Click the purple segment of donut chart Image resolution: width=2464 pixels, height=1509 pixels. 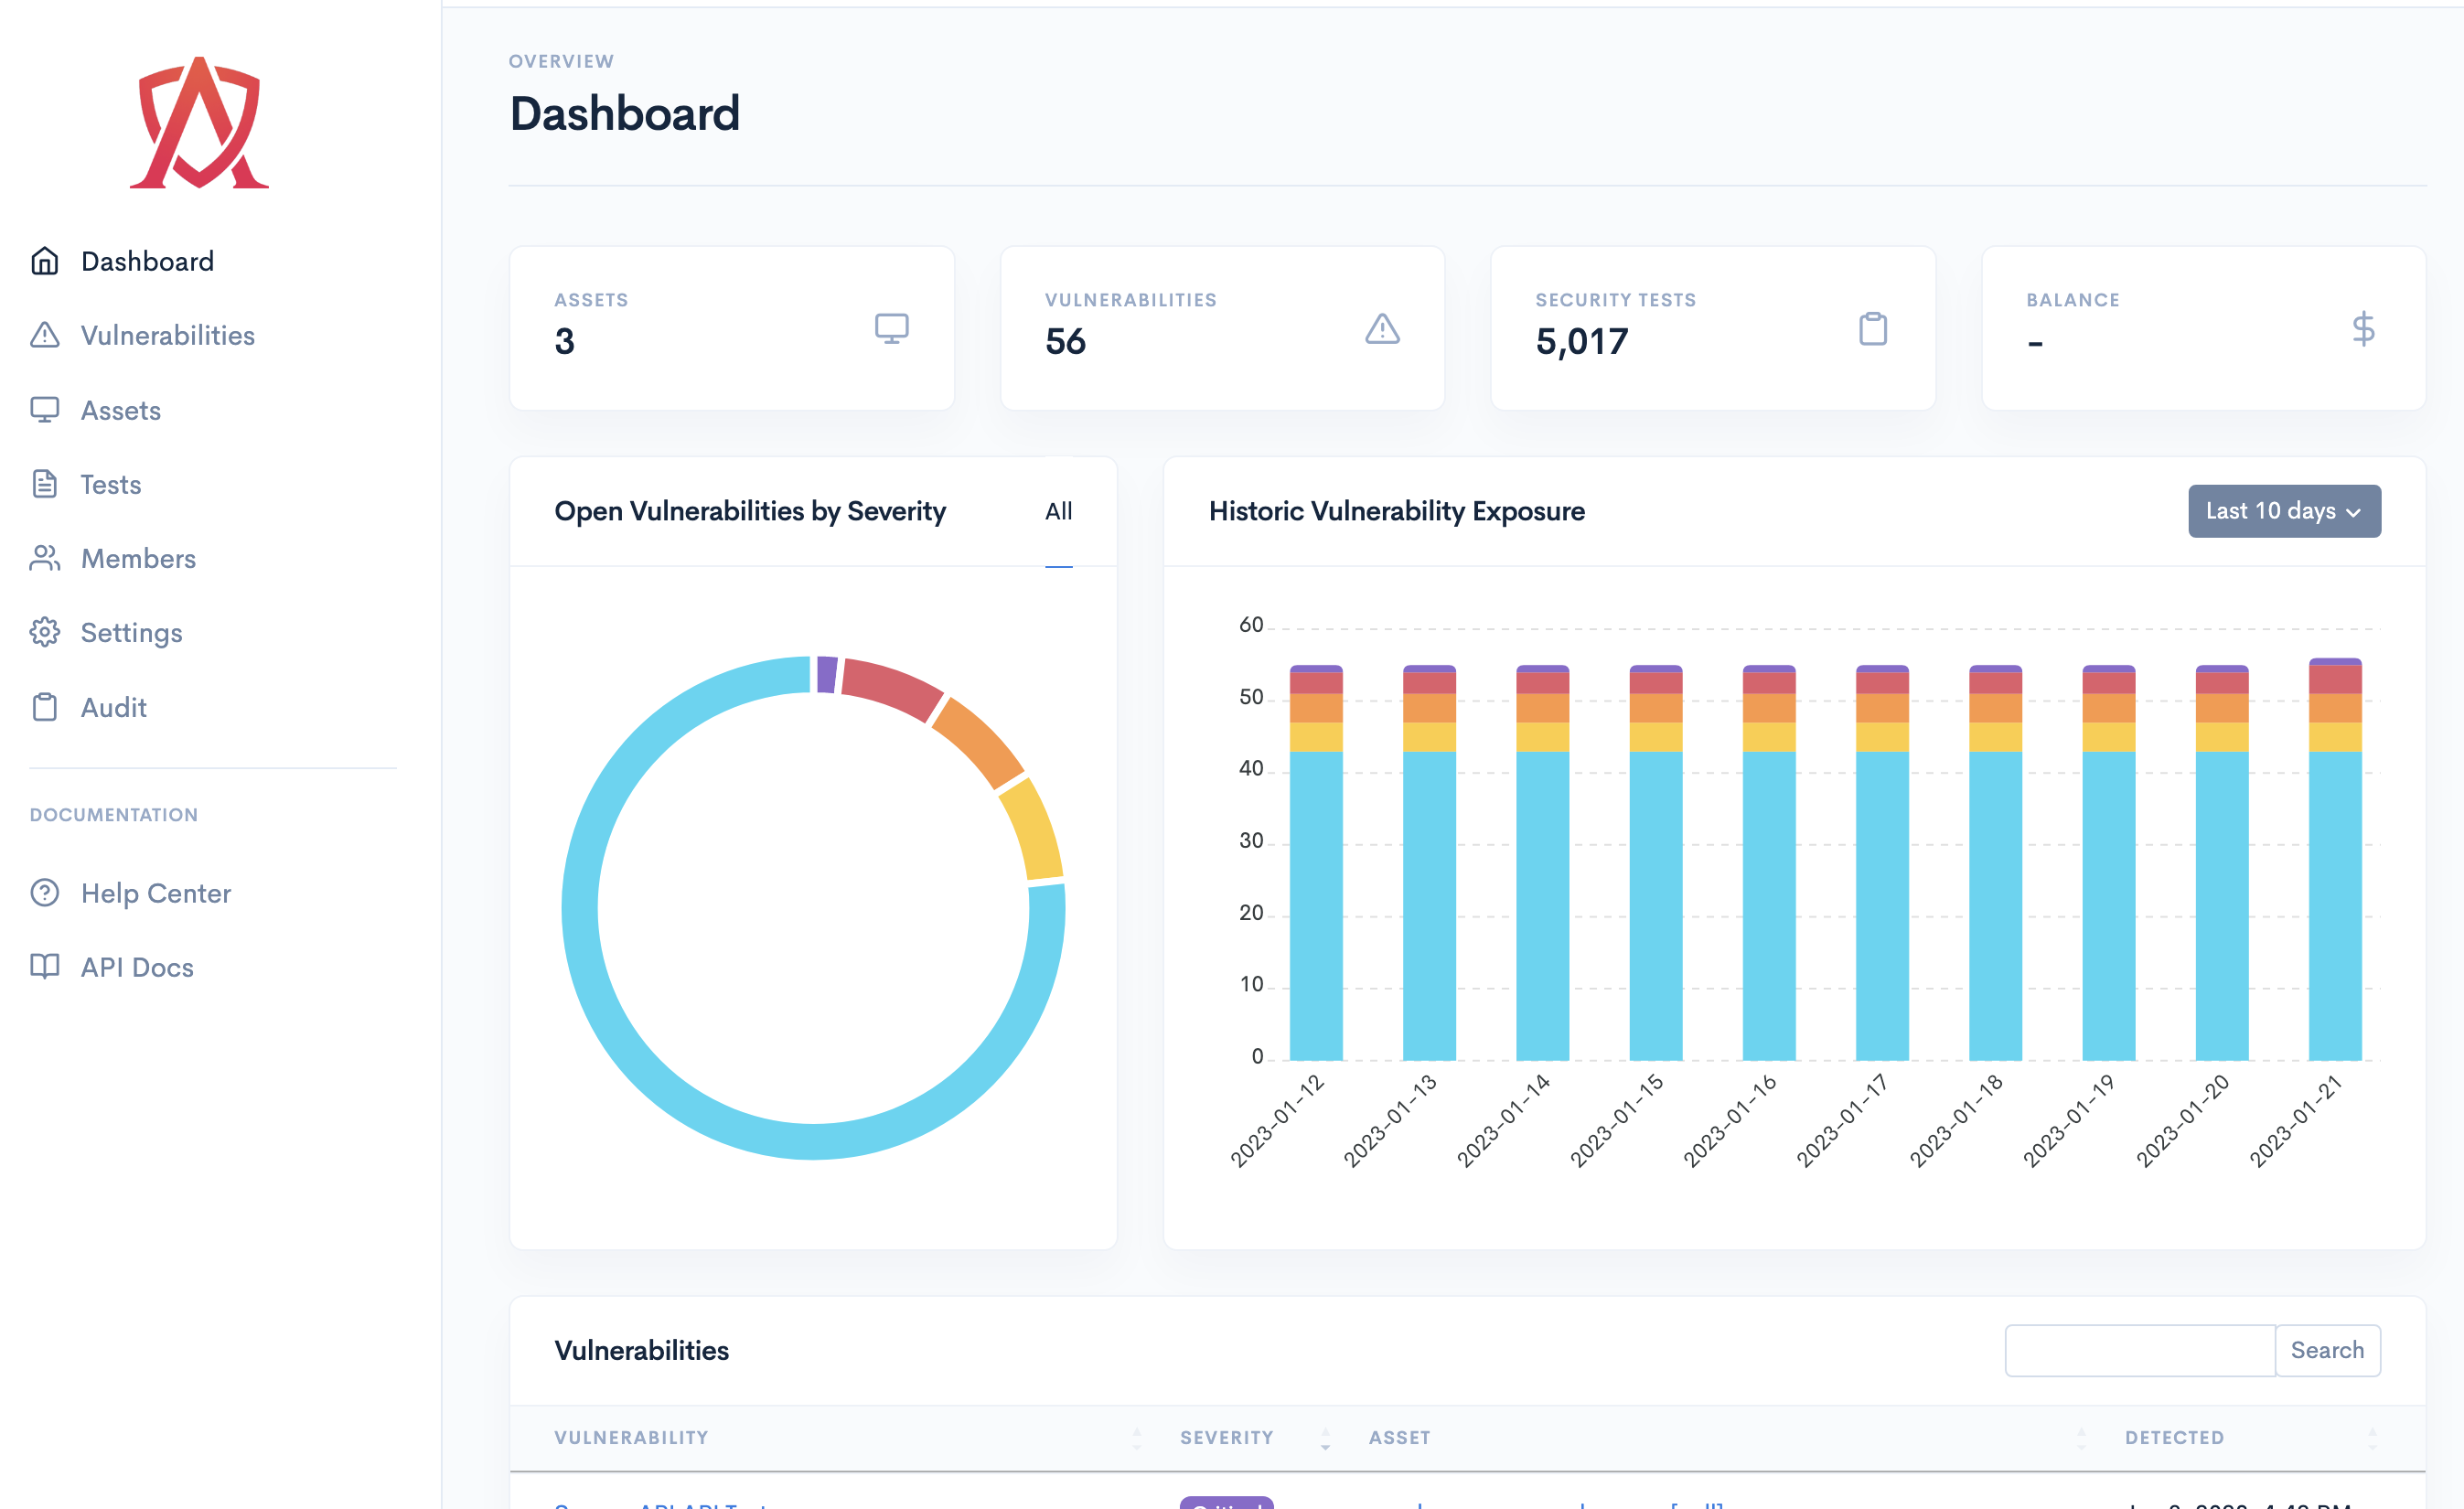(827, 674)
